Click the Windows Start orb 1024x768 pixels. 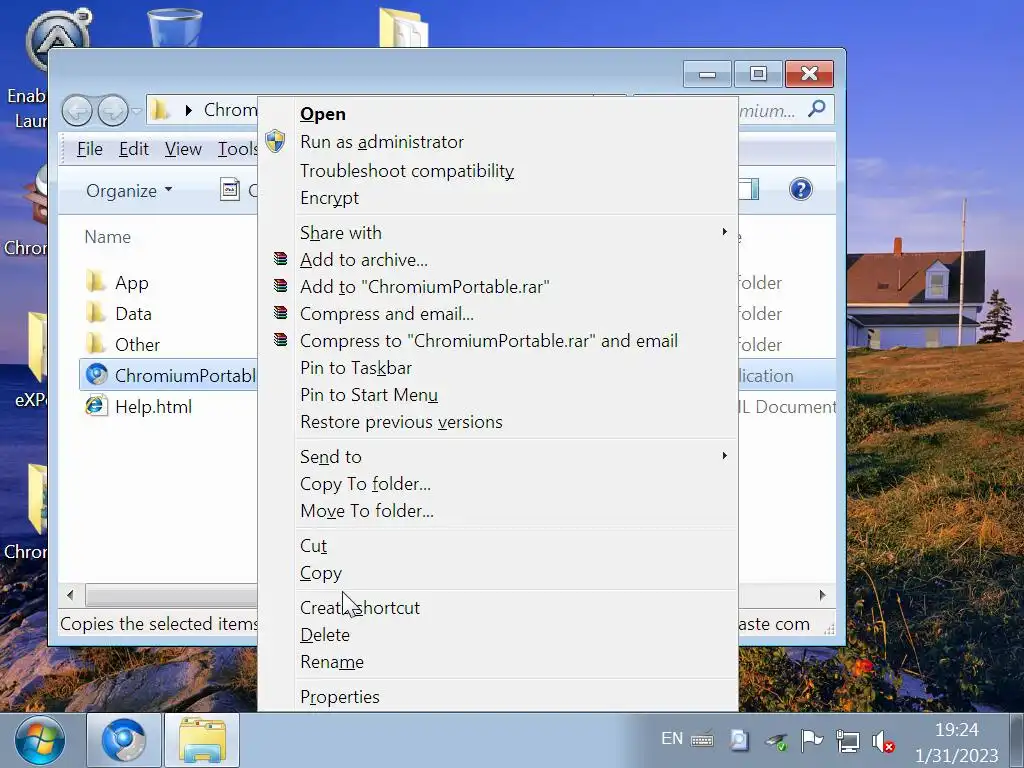pos(40,741)
